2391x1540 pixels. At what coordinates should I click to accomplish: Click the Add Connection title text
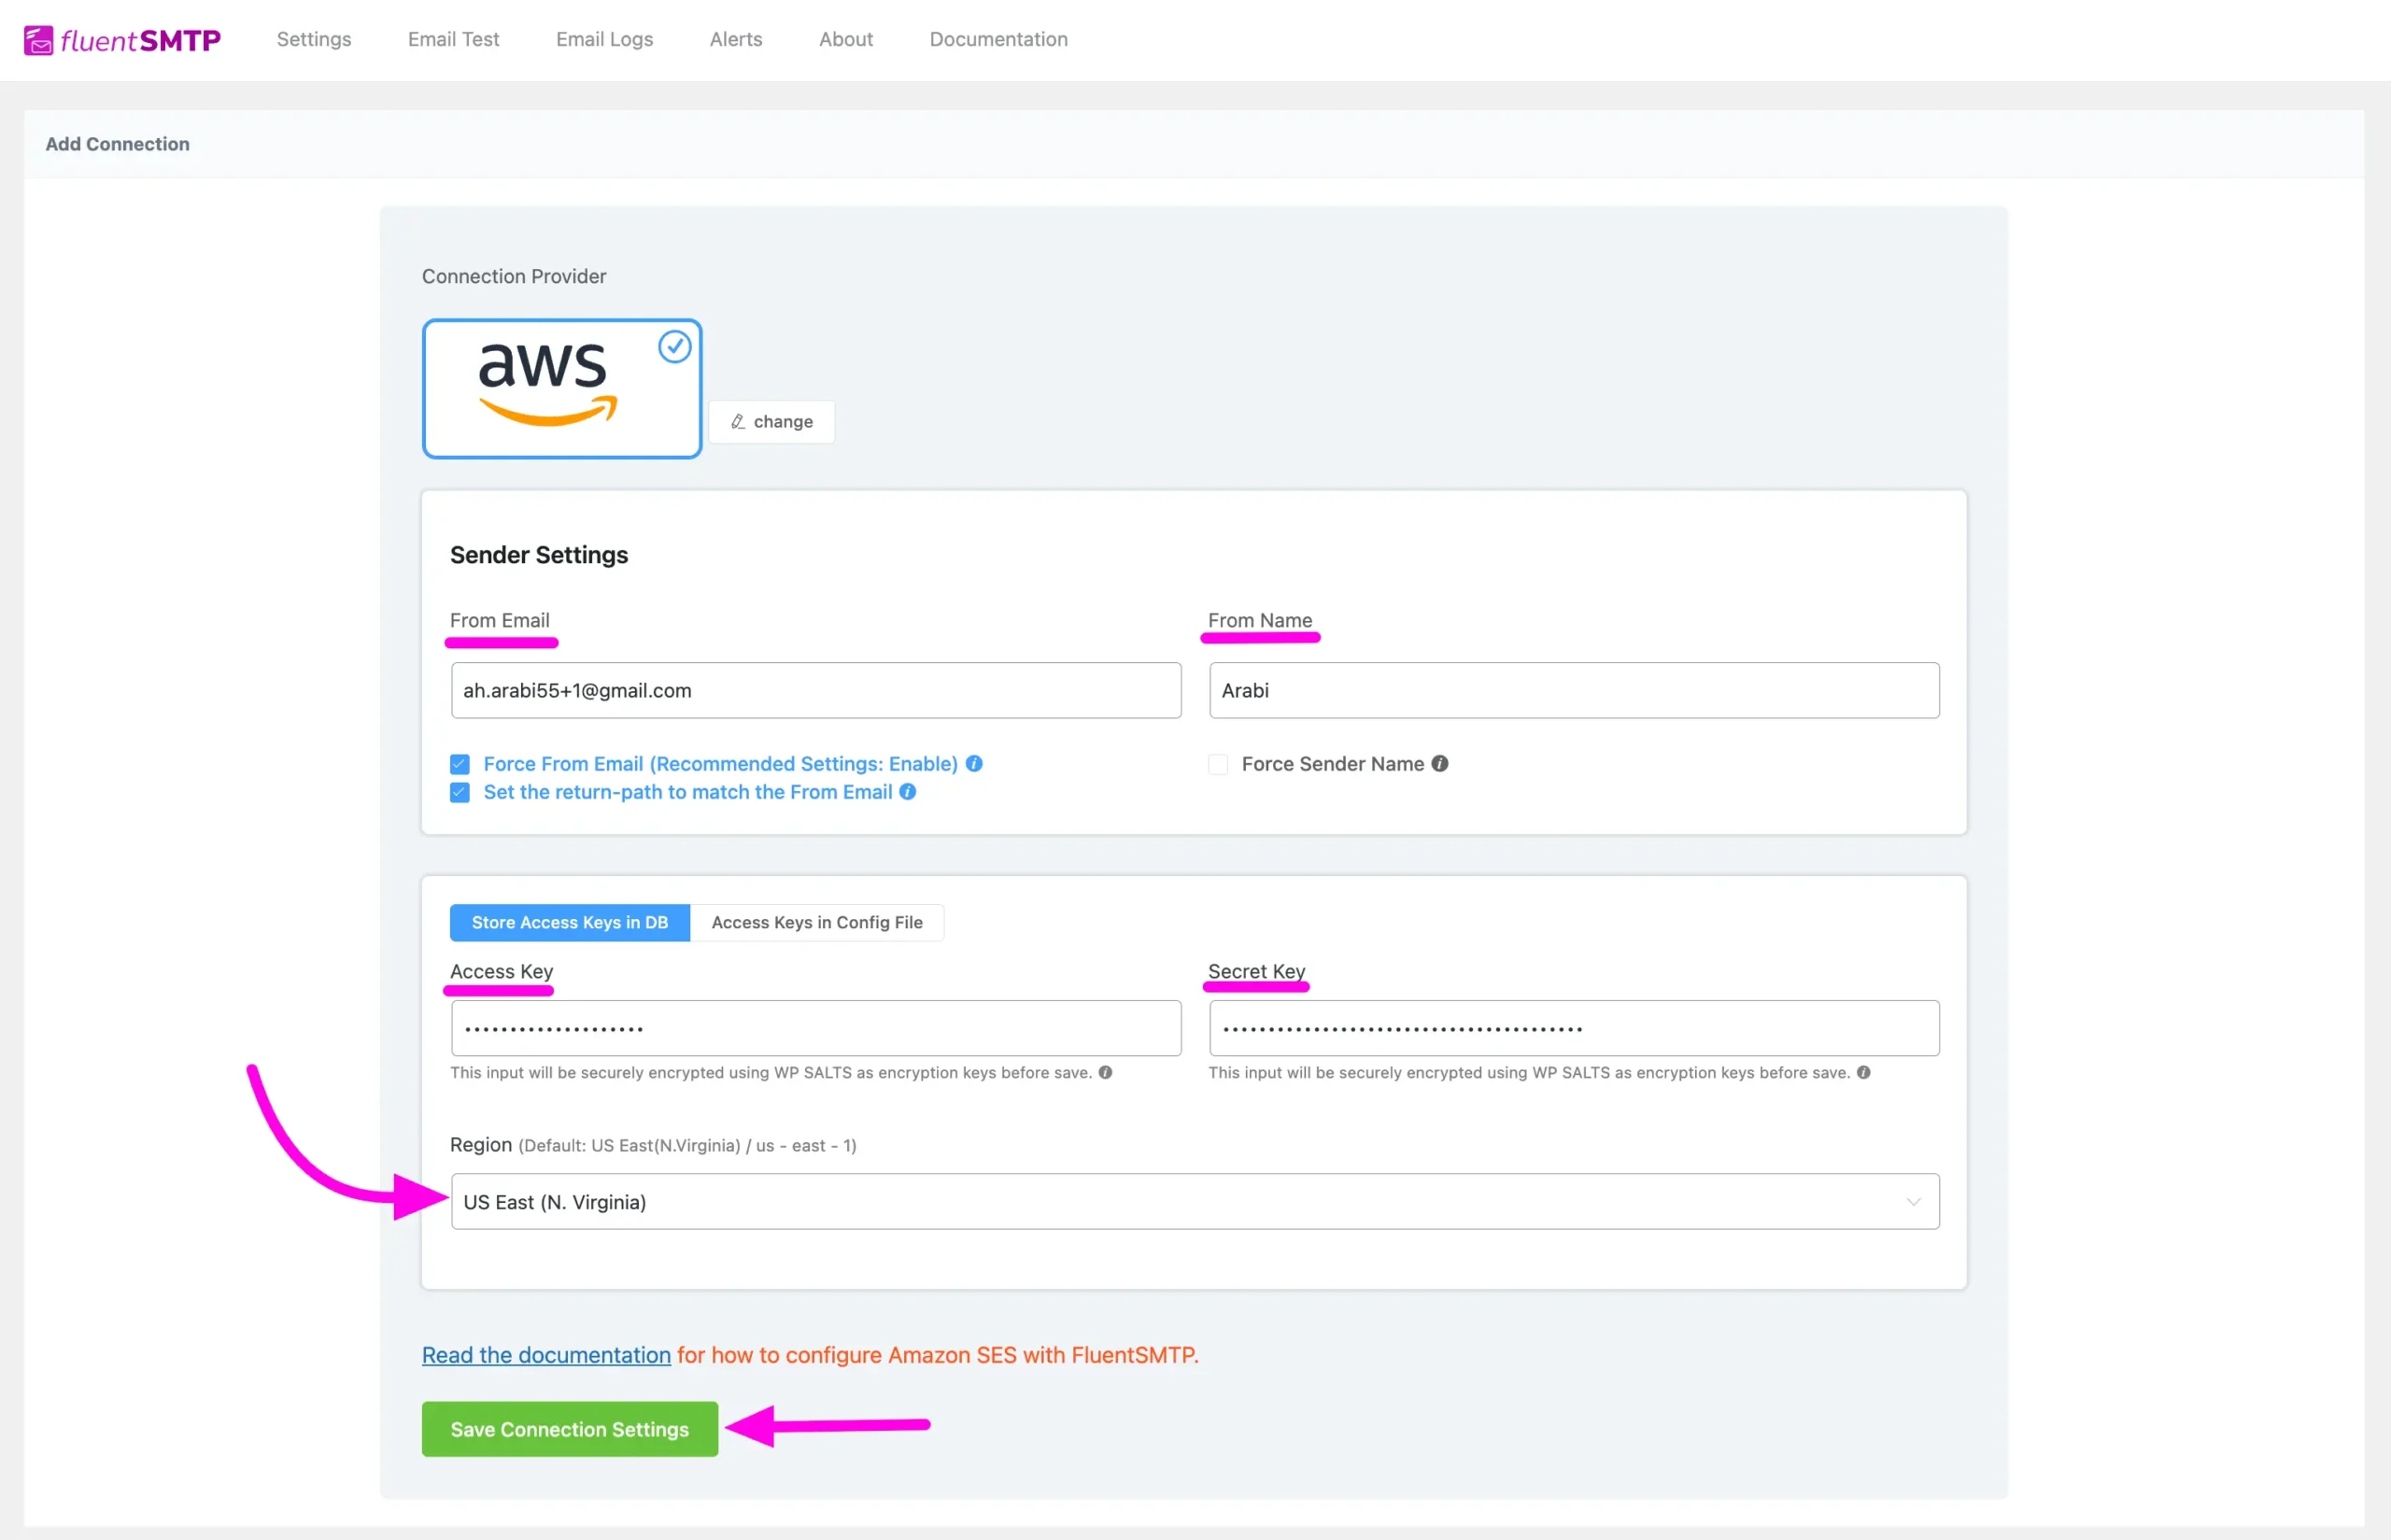pyautogui.click(x=117, y=144)
